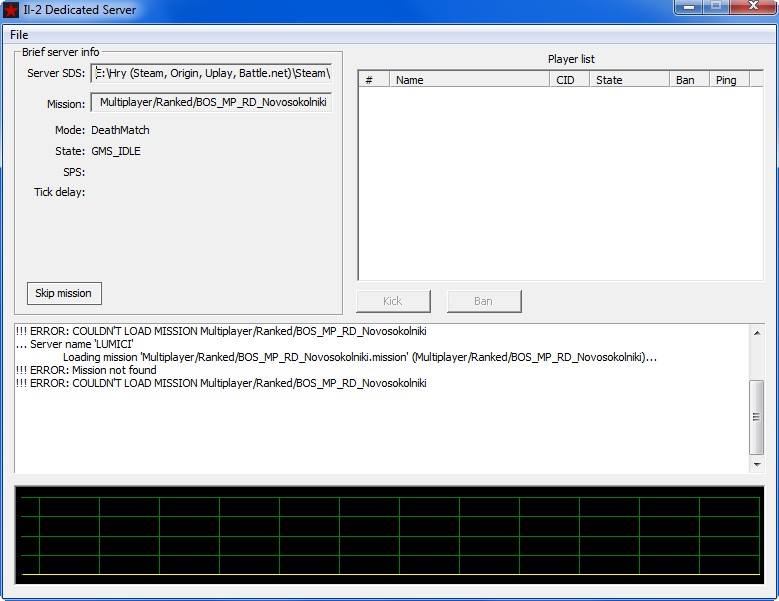This screenshot has width=779, height=601.
Task: Click the 'Tick delay:' label
Action: coord(60,192)
